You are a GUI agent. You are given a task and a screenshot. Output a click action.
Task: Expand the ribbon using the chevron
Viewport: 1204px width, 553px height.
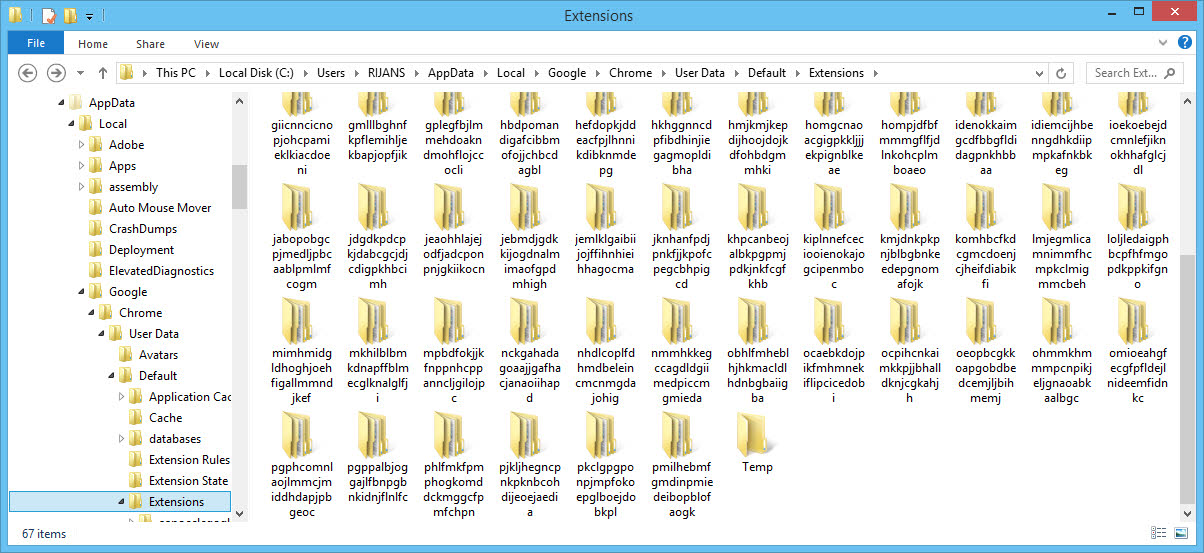point(1163,44)
